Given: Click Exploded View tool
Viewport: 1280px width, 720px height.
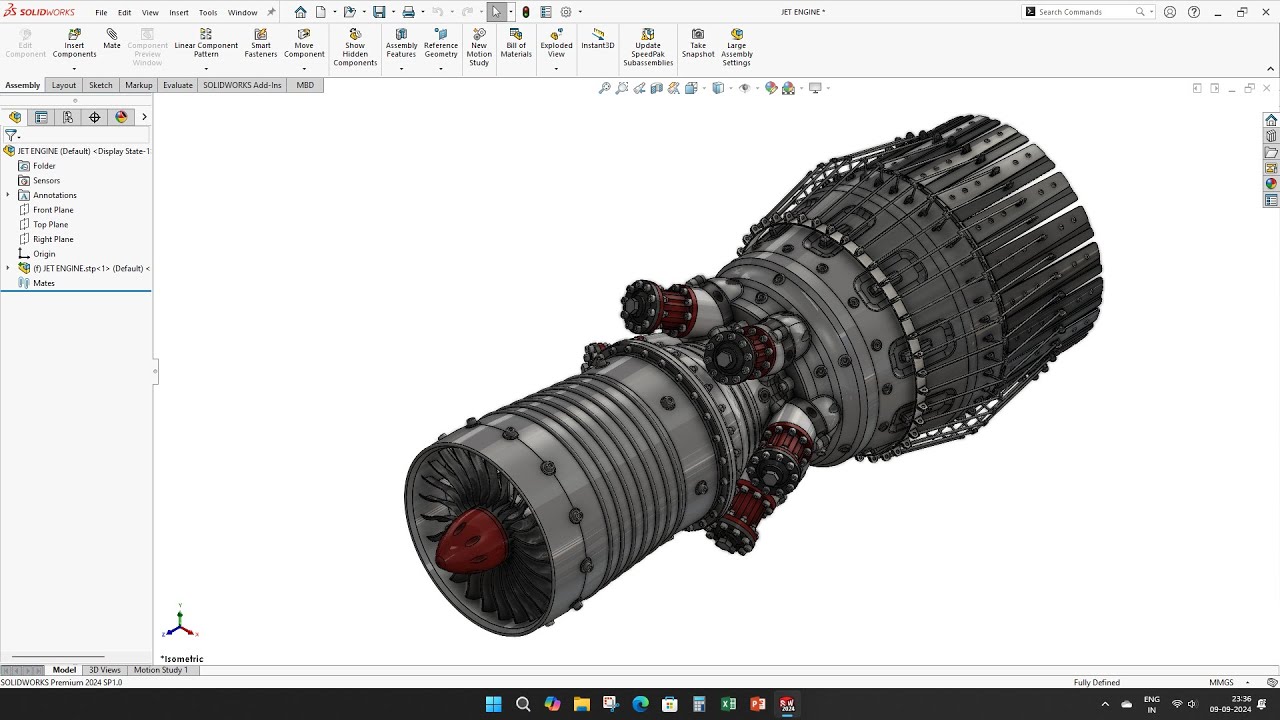Looking at the screenshot, I should click(x=556, y=44).
